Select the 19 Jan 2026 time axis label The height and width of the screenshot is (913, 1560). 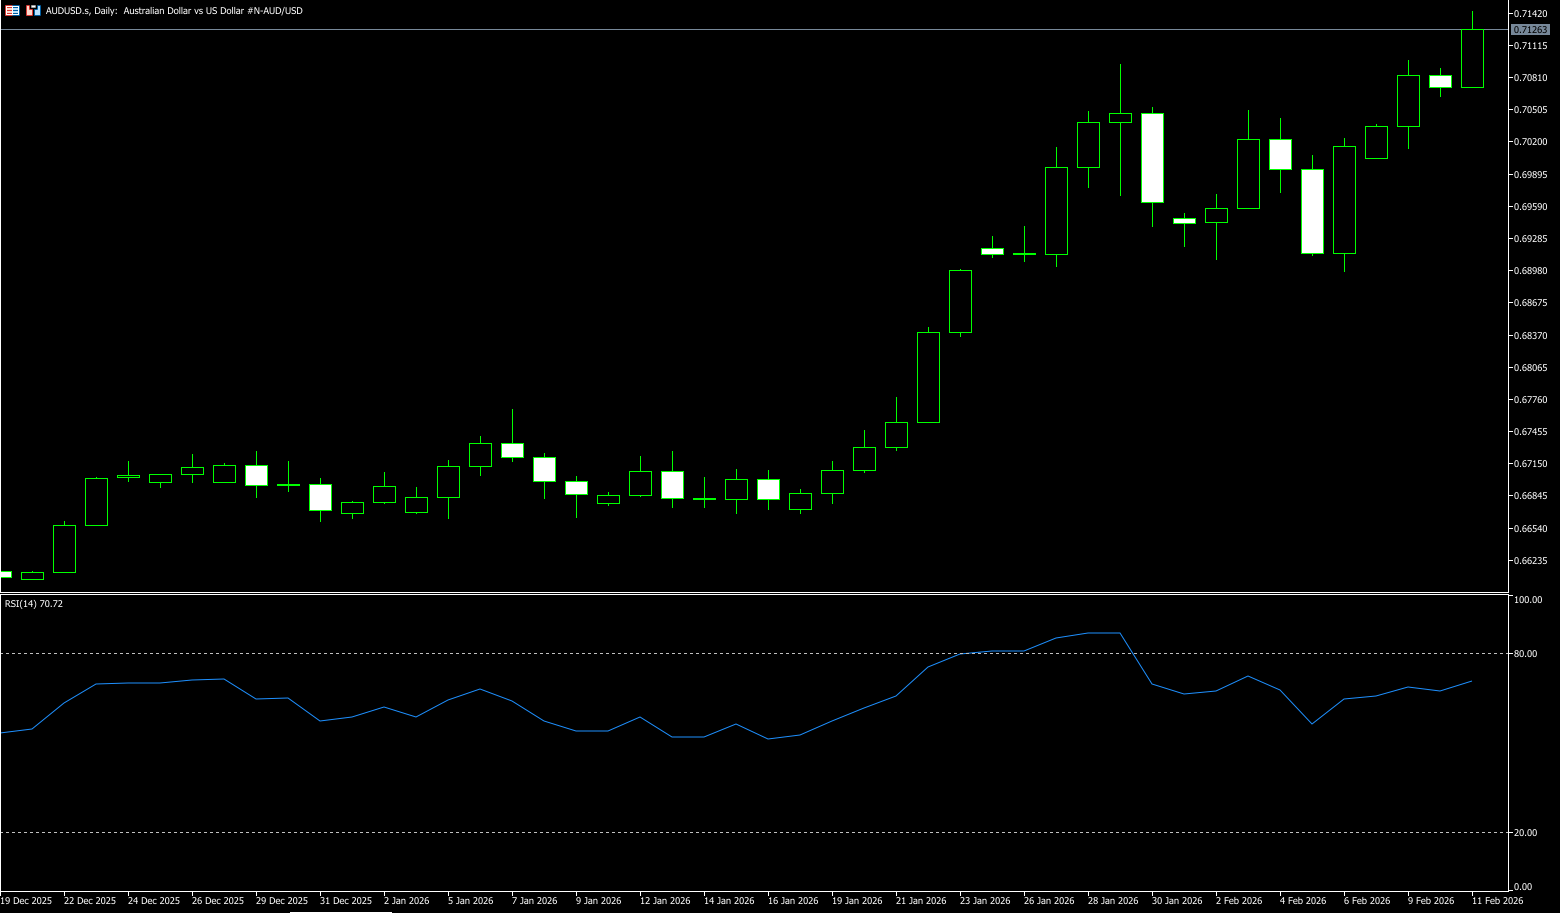tap(857, 901)
